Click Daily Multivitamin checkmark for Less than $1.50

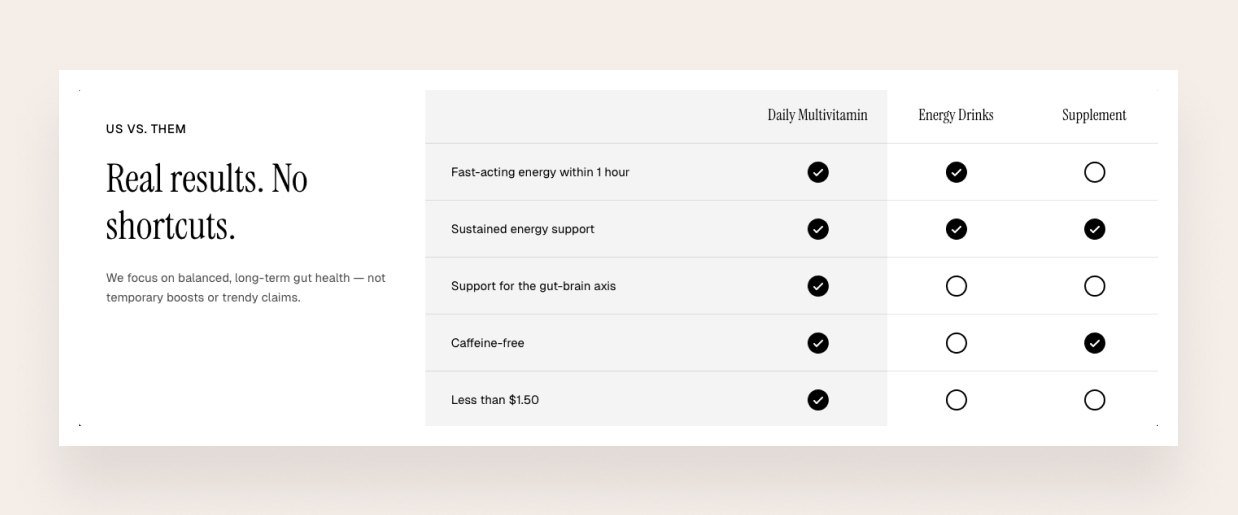(x=818, y=400)
